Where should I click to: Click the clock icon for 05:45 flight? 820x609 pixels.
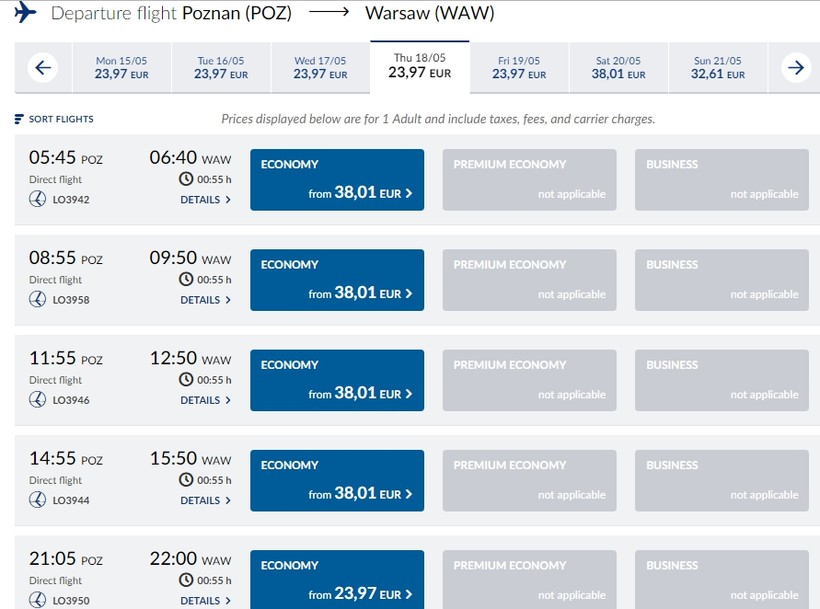coord(186,179)
